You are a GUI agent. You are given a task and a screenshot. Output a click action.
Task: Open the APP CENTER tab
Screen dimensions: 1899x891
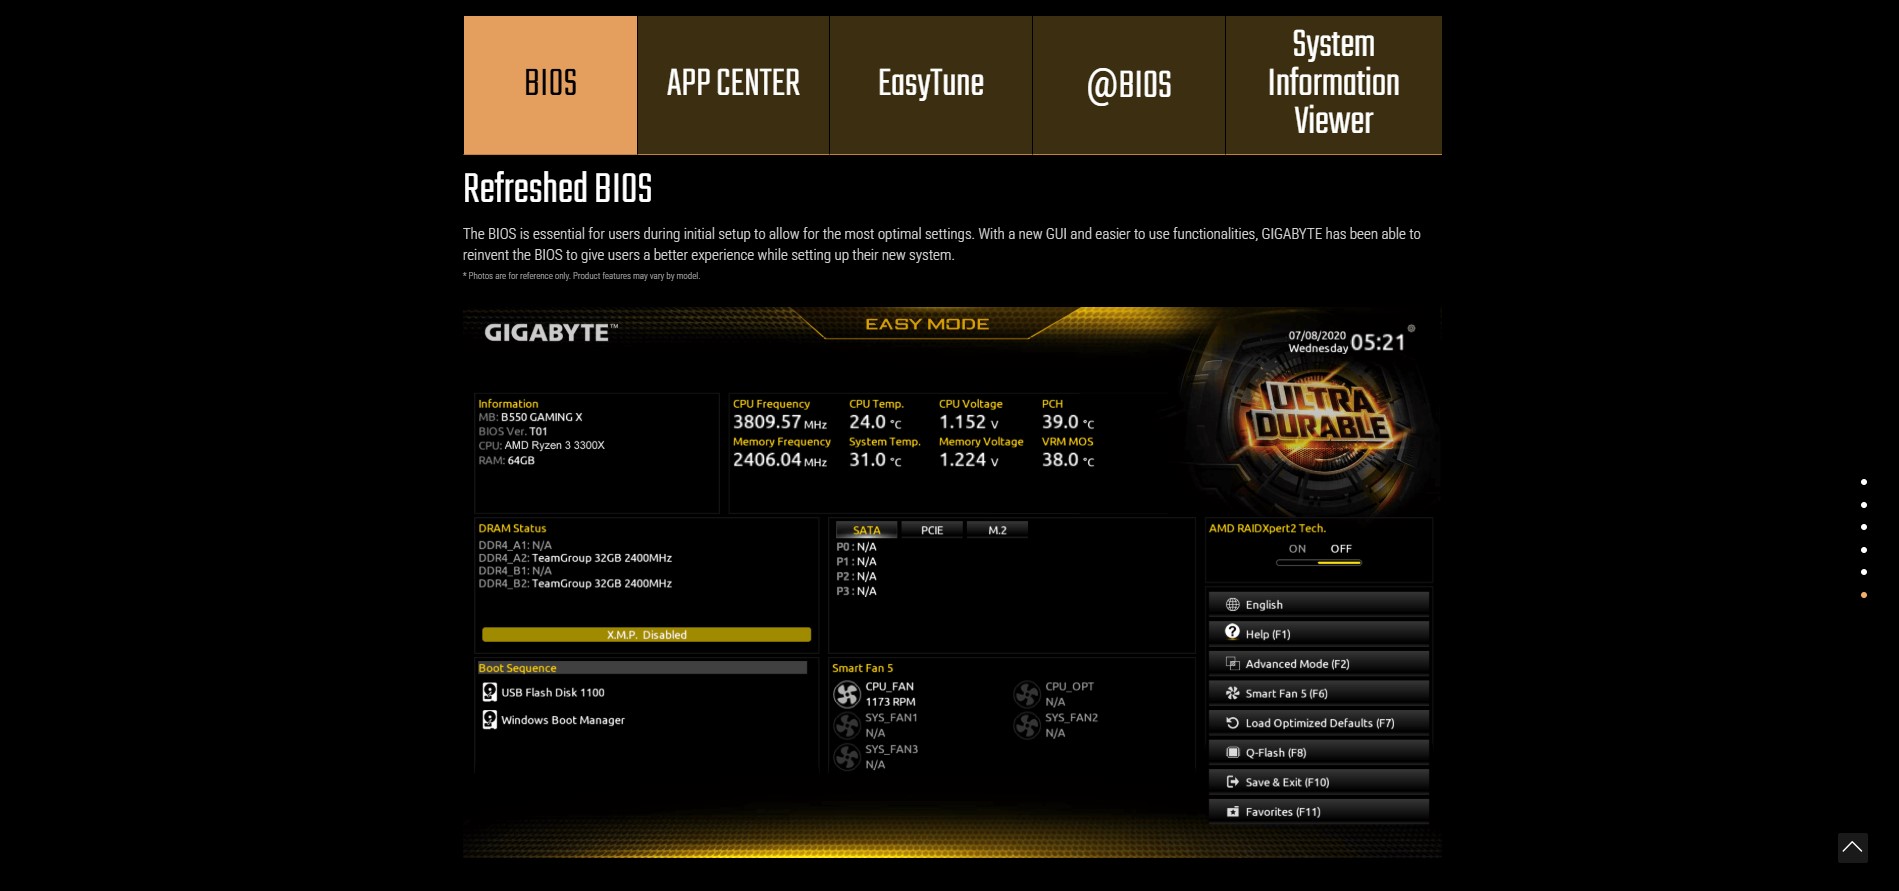click(733, 85)
